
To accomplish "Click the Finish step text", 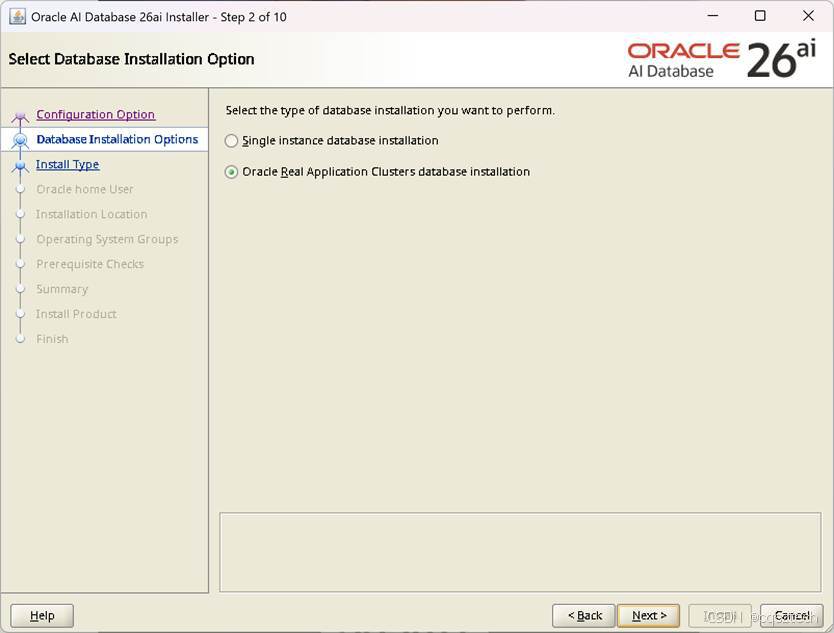I will [52, 339].
